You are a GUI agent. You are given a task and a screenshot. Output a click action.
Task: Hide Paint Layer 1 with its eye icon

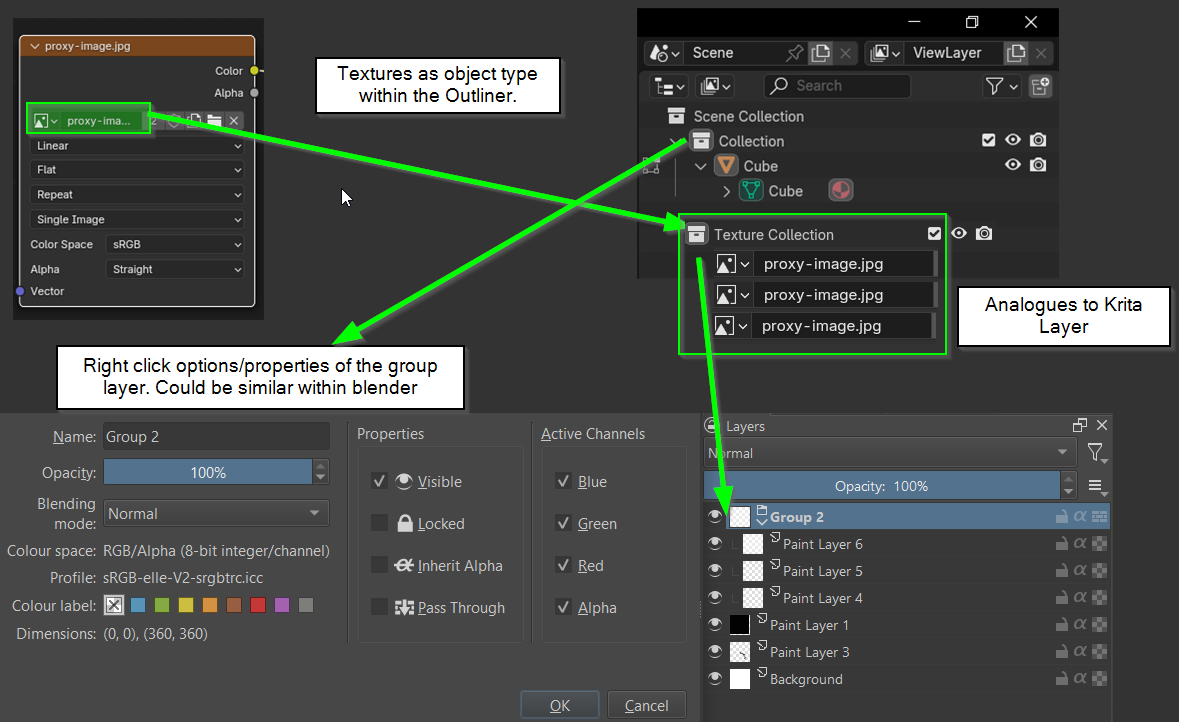[715, 624]
